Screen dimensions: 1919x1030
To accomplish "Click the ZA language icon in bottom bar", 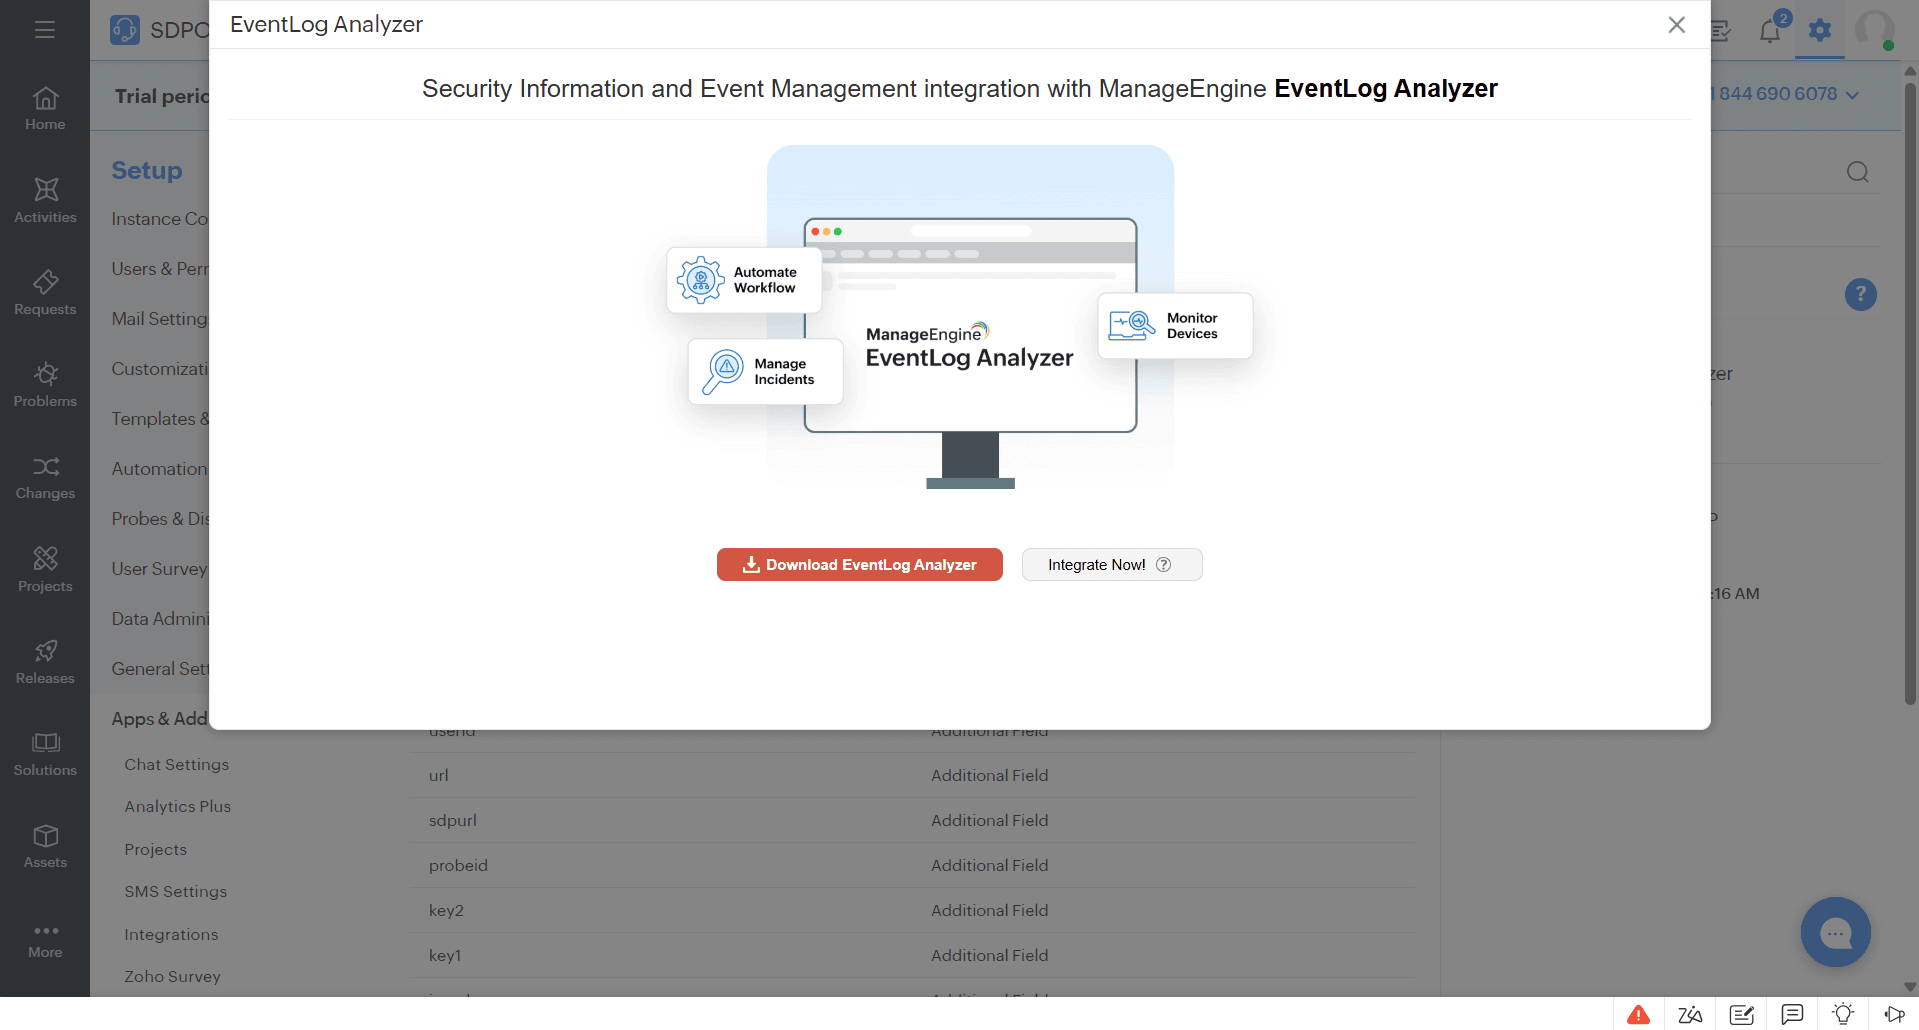I will pos(1690,1015).
